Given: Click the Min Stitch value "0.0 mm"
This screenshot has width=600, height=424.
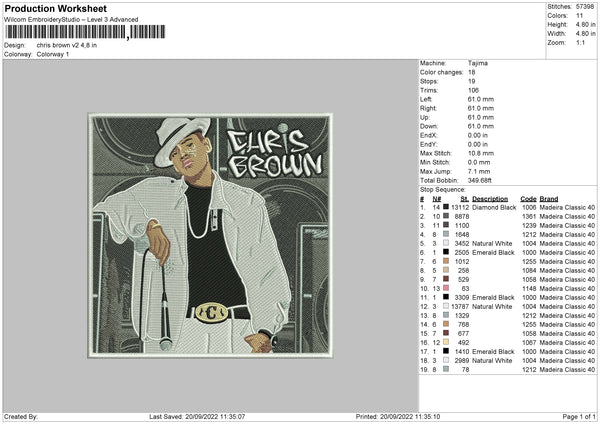Looking at the screenshot, I should point(479,162).
